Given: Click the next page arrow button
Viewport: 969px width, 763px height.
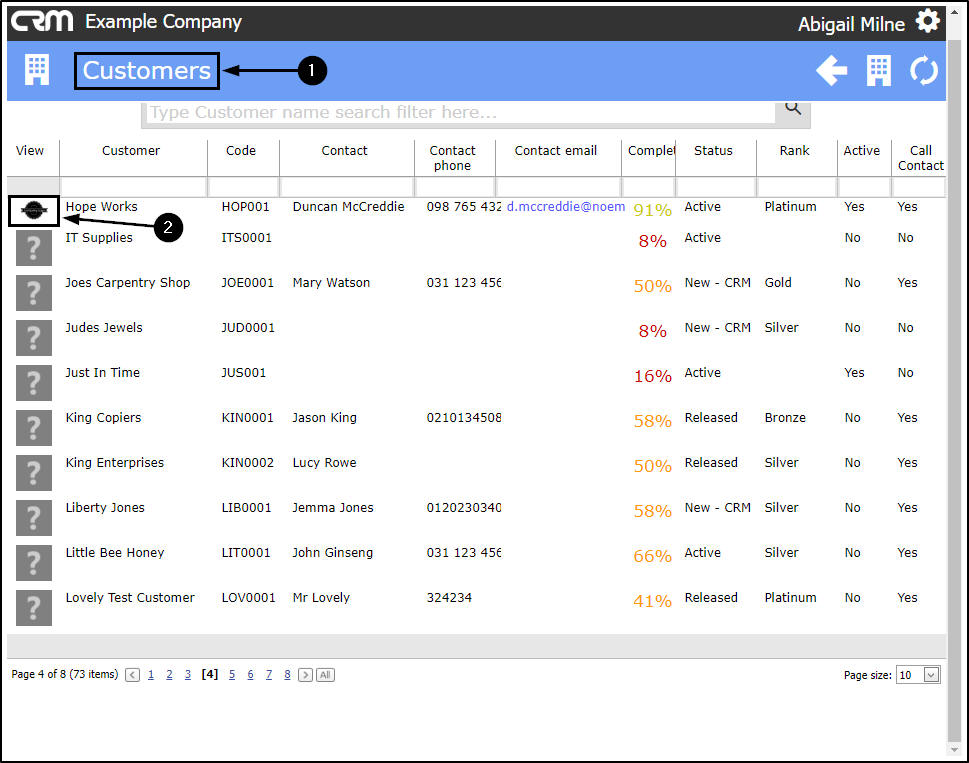Looking at the screenshot, I should [x=306, y=675].
